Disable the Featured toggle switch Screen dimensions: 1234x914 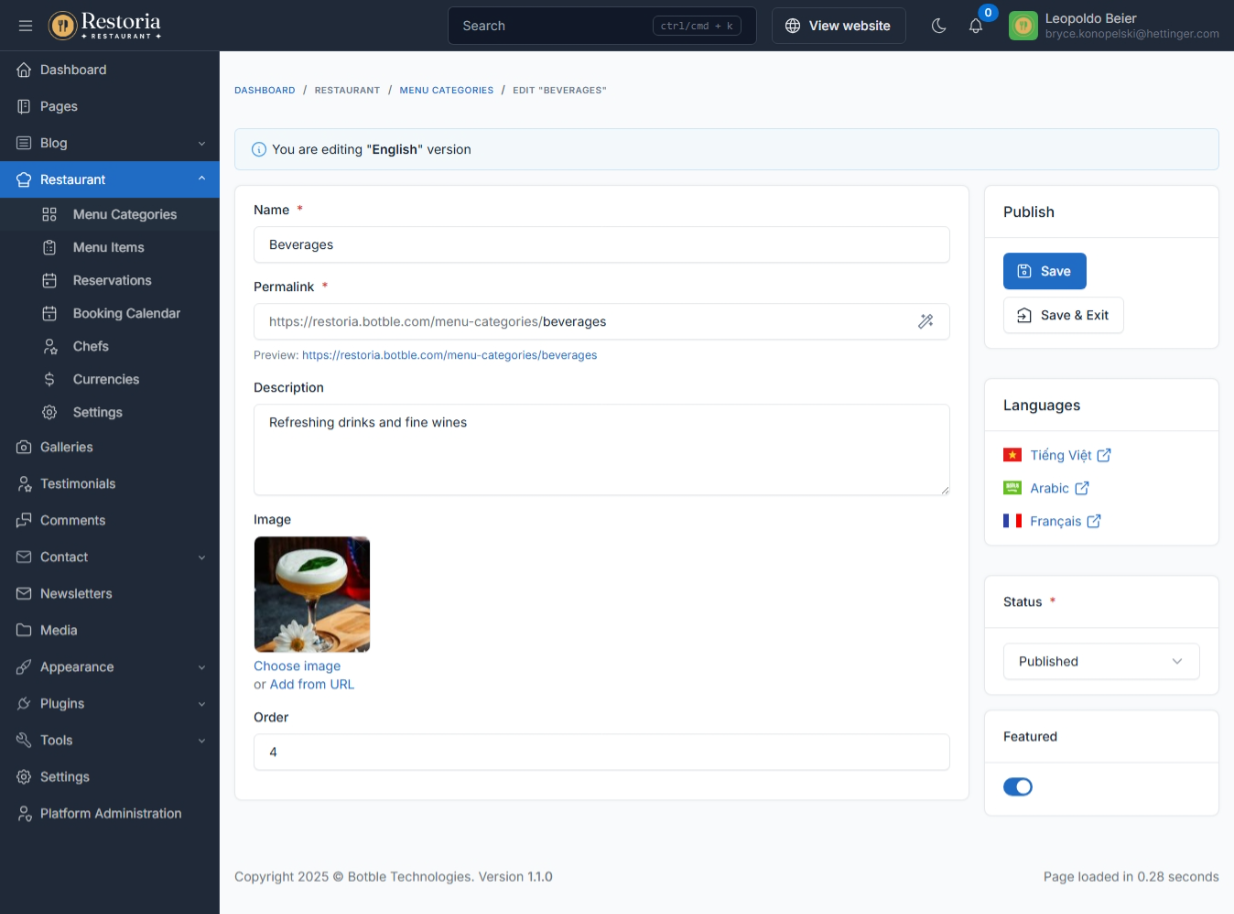1018,787
